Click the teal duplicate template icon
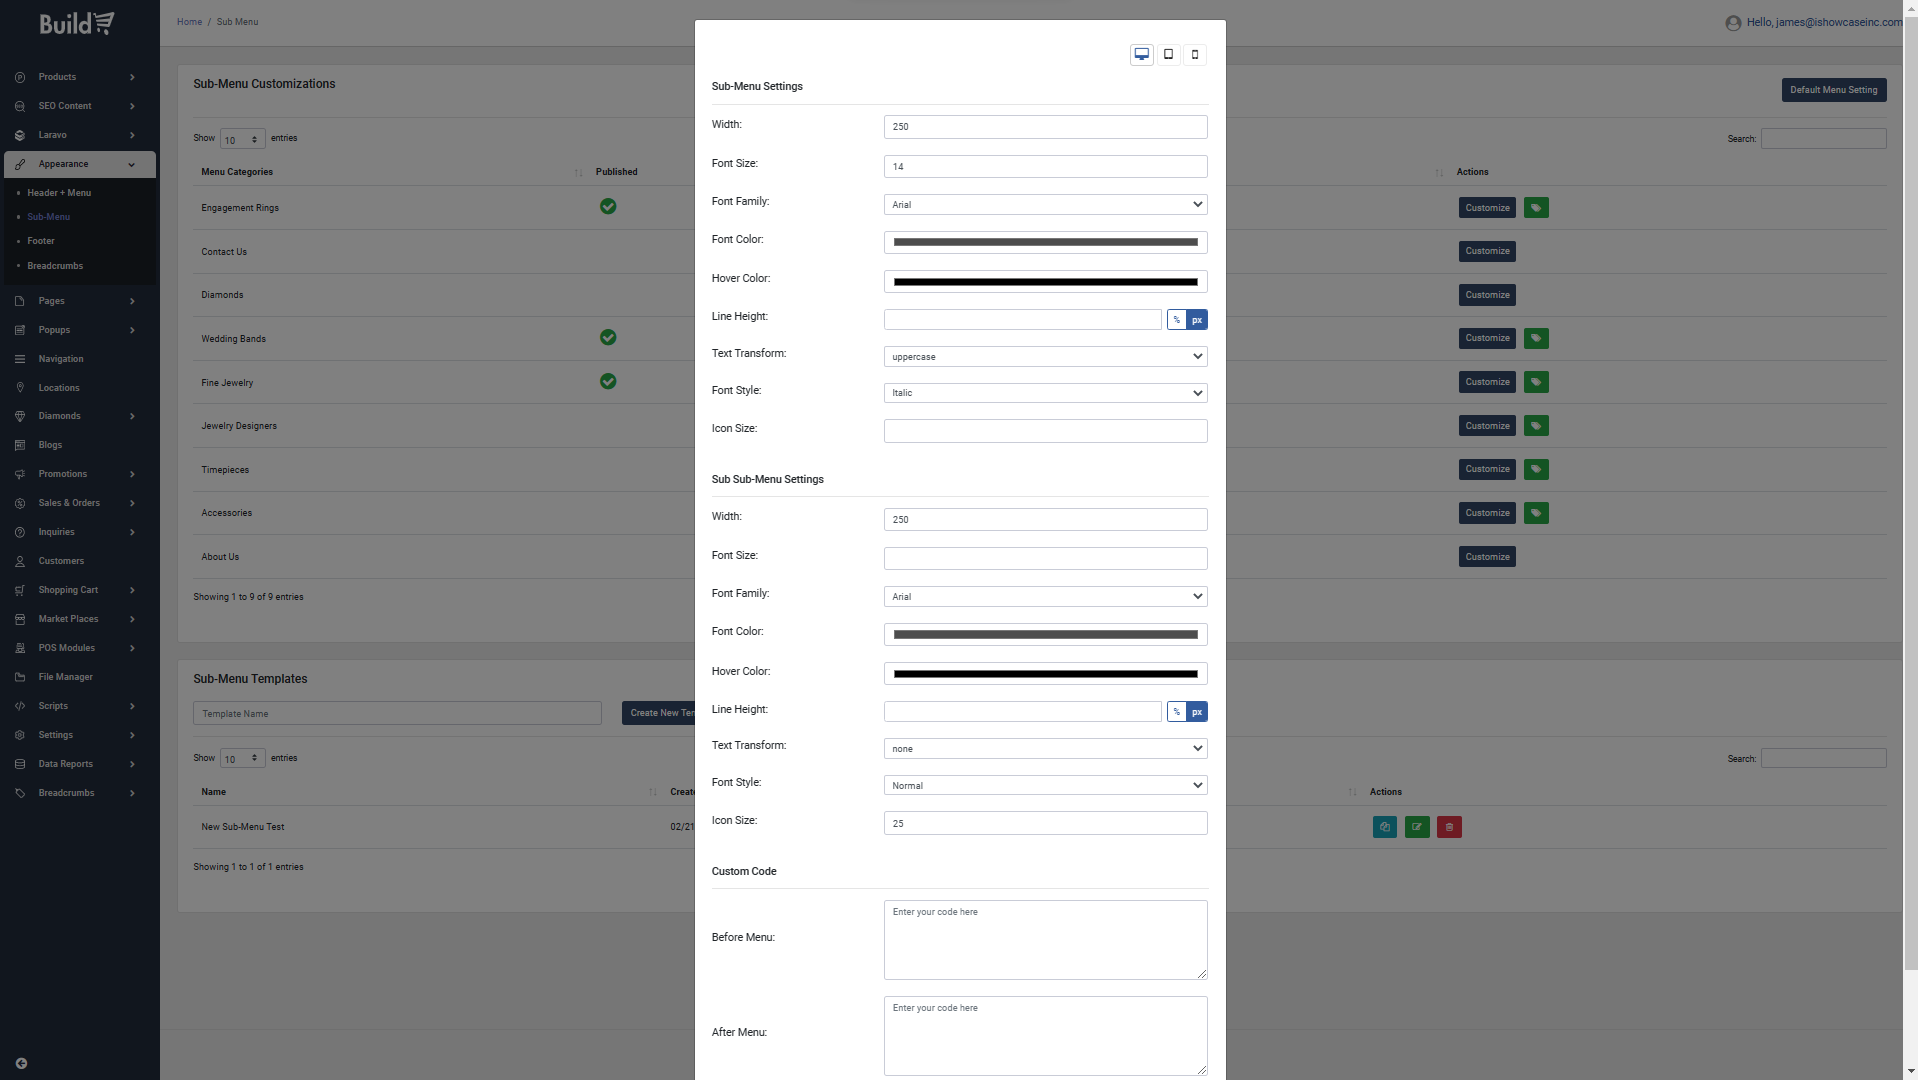1918x1080 pixels. [x=1384, y=827]
